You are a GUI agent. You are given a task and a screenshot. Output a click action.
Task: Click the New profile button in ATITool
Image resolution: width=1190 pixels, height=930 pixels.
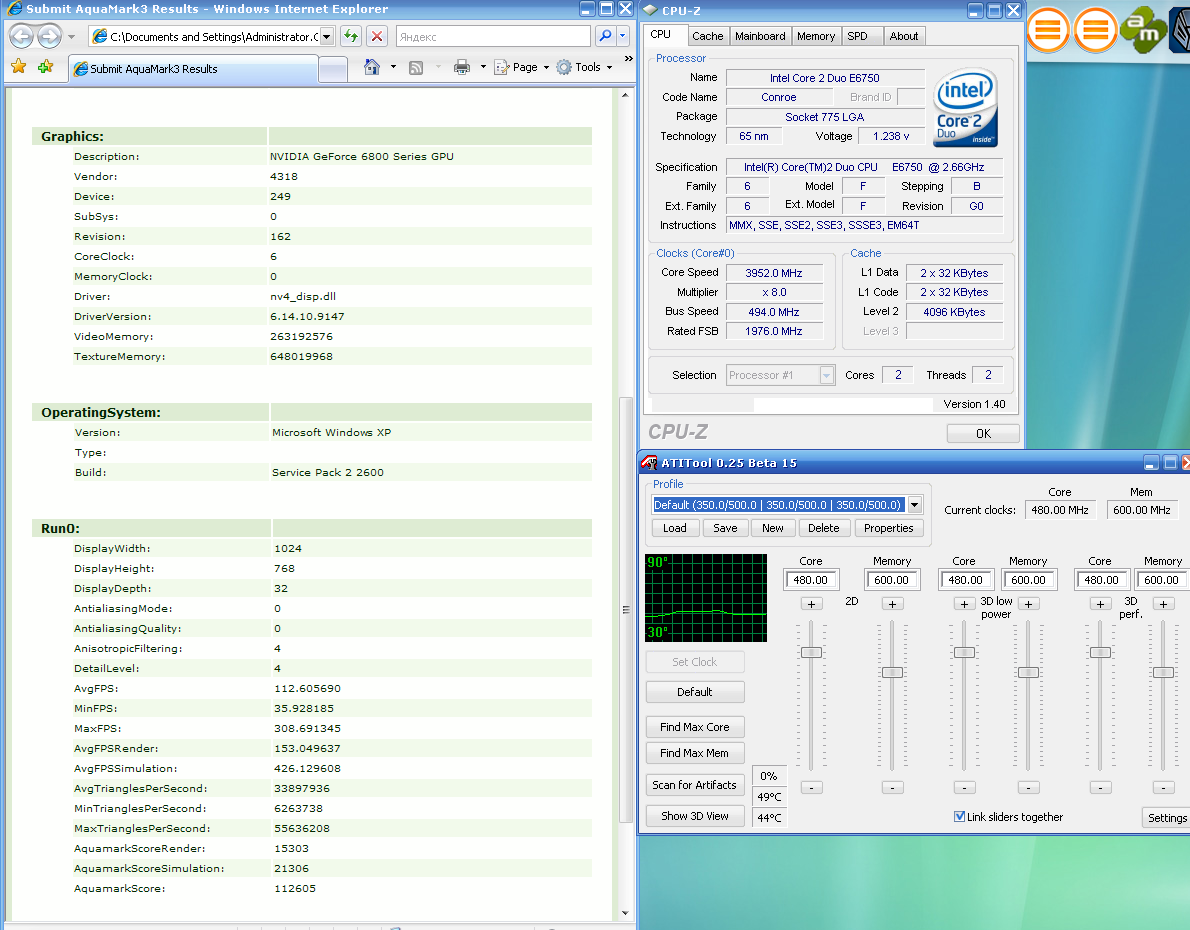point(773,528)
